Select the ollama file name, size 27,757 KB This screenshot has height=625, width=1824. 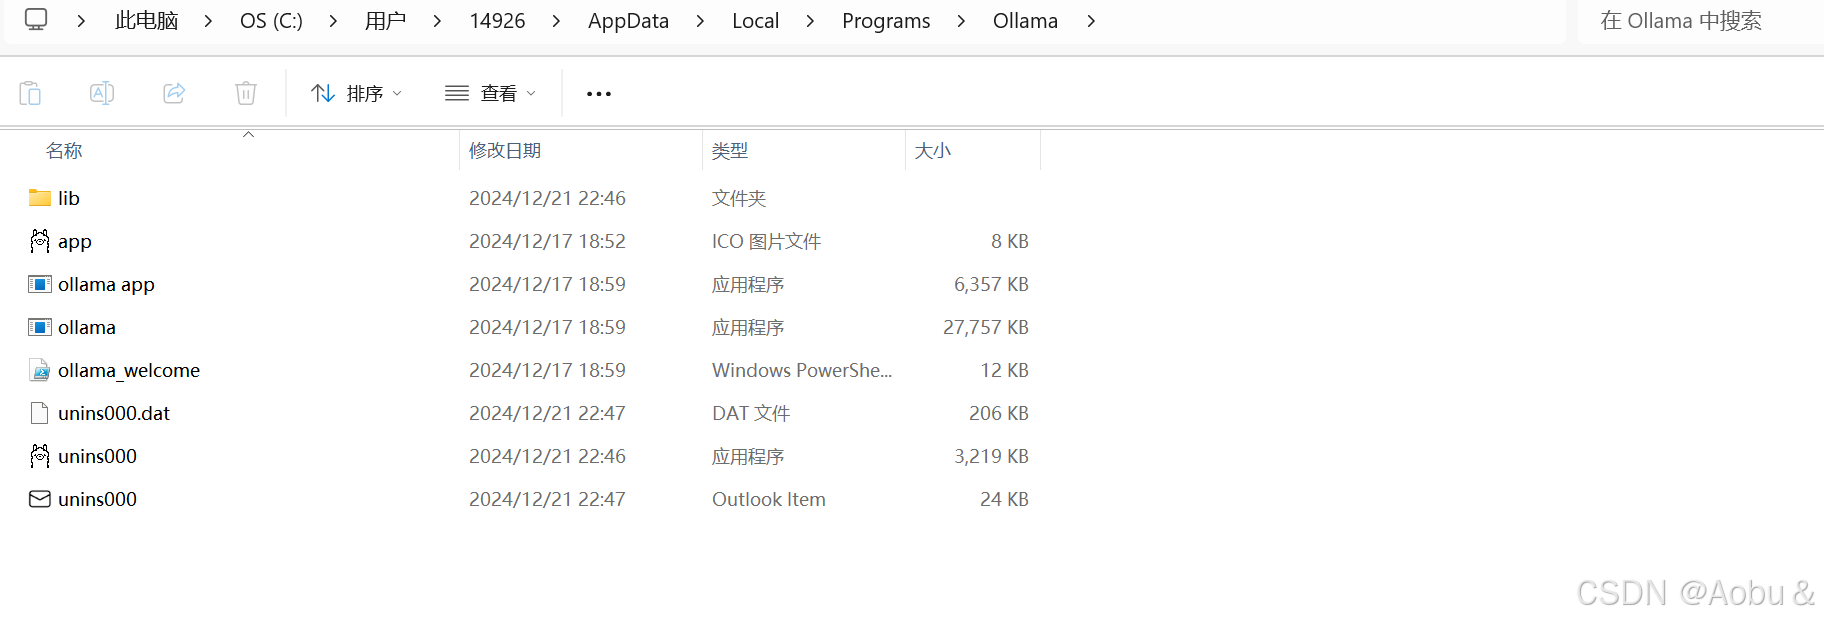tap(87, 327)
